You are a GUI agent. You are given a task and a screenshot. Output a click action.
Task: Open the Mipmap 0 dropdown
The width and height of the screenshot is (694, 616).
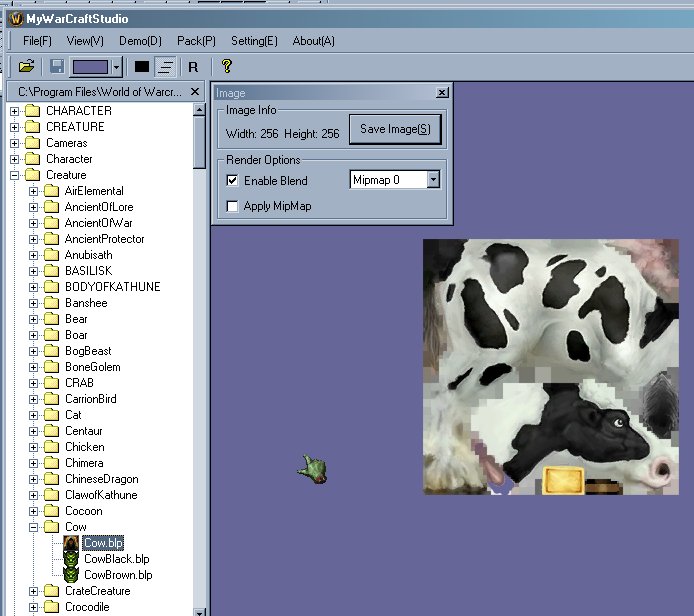[x=433, y=180]
